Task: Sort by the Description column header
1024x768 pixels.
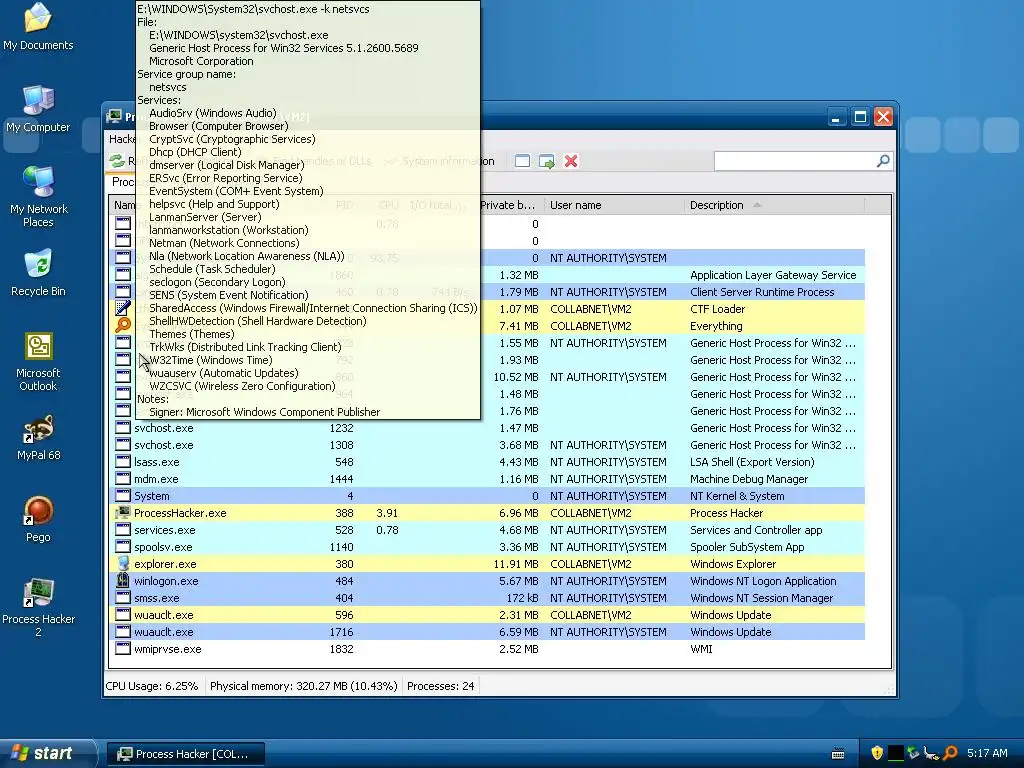Action: 775,205
